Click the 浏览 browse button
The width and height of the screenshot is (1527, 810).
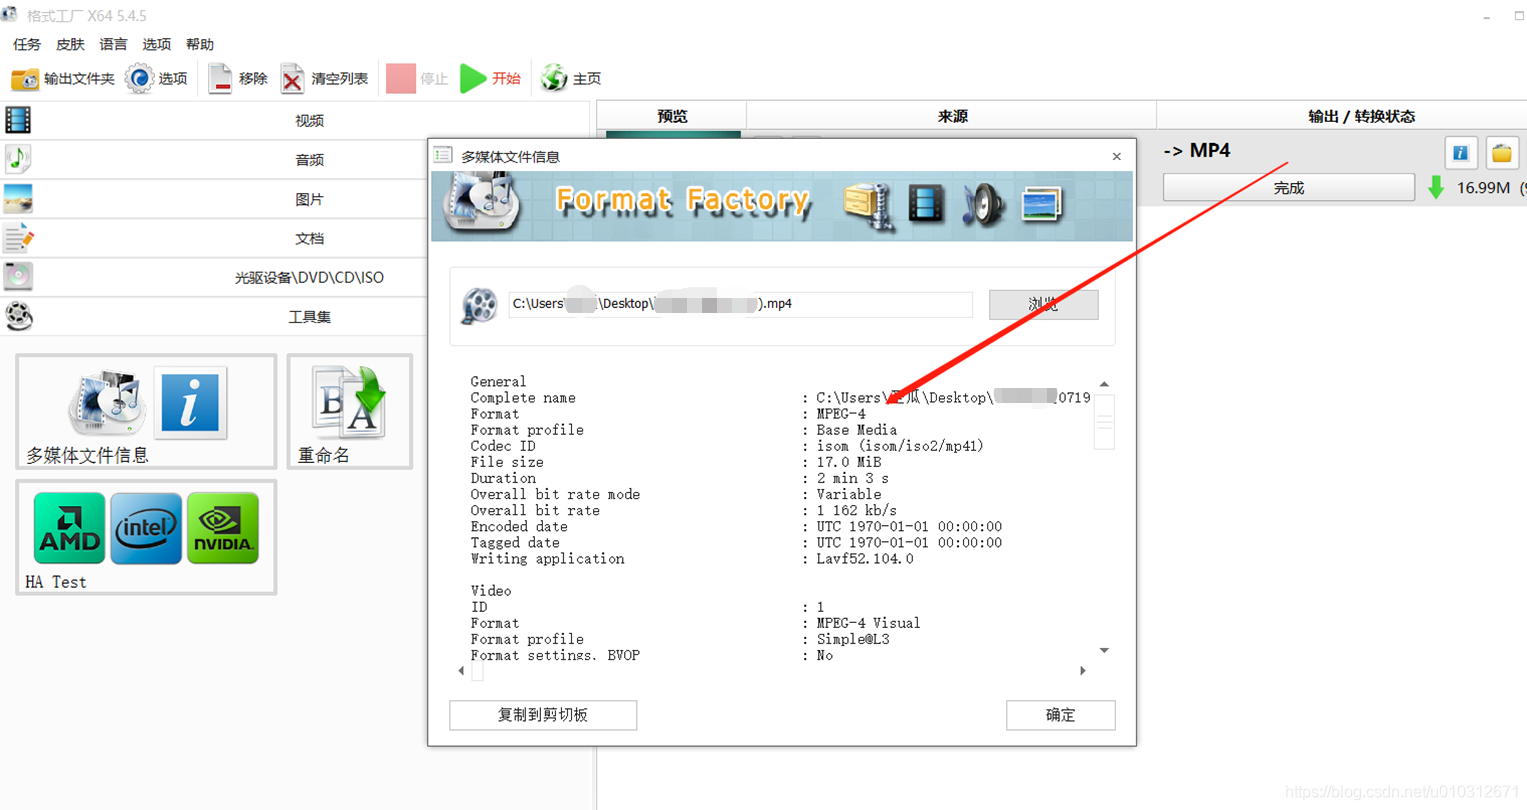1043,304
